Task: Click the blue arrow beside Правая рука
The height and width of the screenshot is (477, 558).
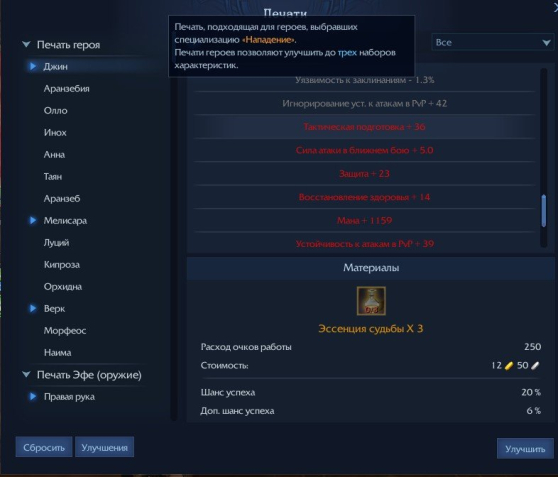Action: point(33,396)
